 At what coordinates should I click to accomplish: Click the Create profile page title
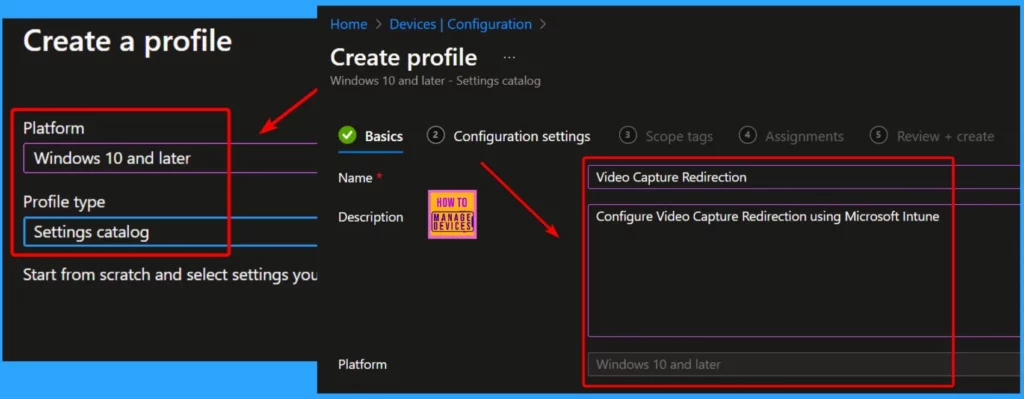point(404,57)
